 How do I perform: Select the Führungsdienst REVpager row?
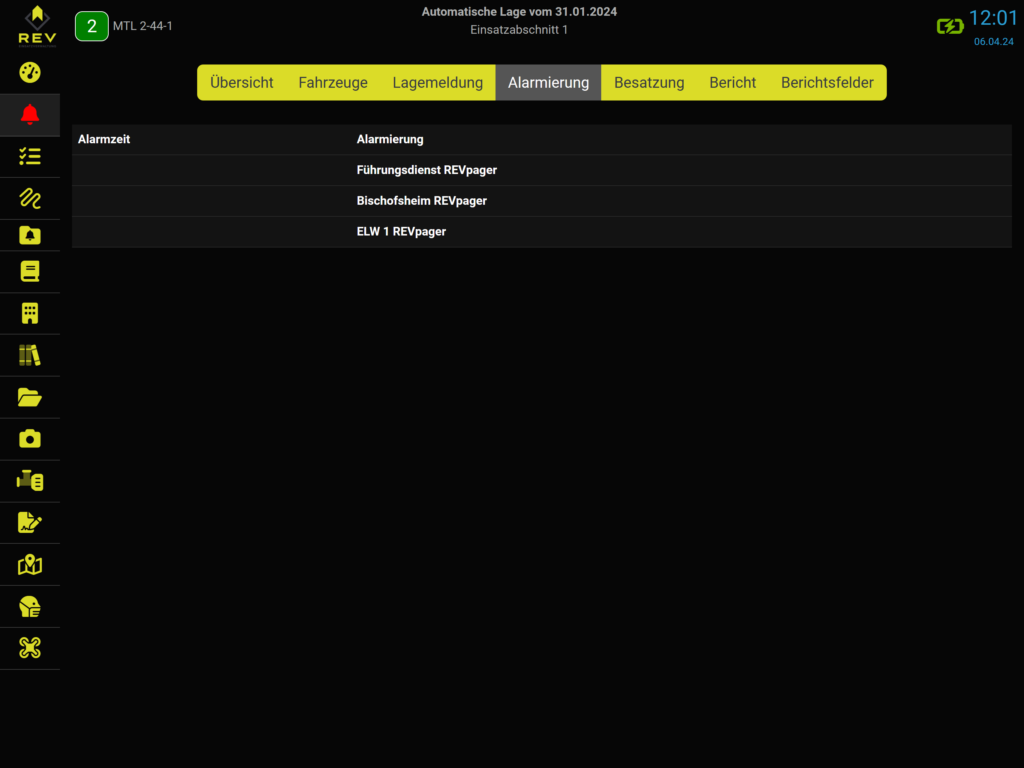coord(427,170)
